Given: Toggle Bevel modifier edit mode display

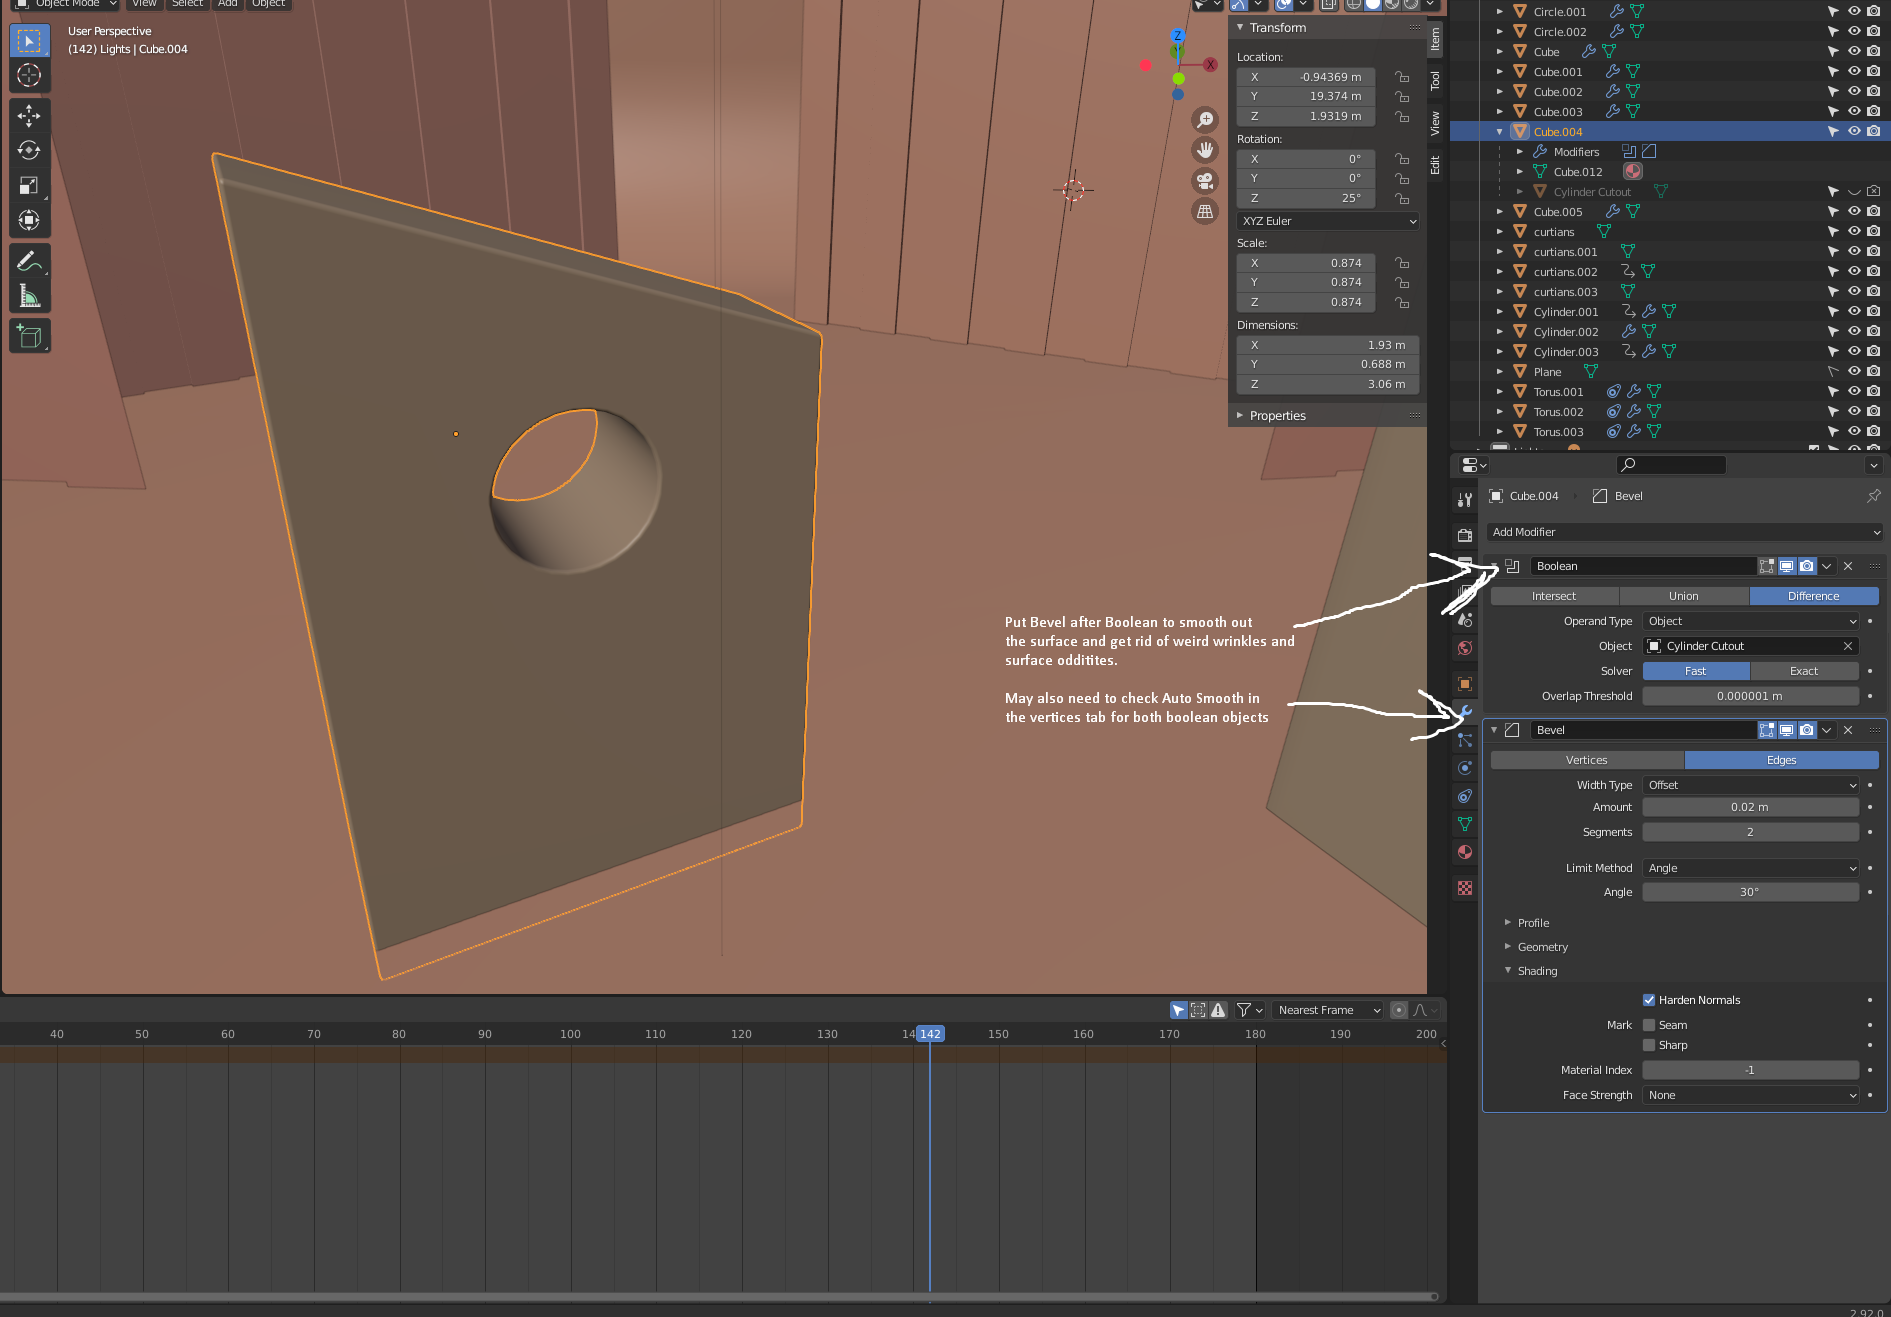Looking at the screenshot, I should pos(1767,730).
